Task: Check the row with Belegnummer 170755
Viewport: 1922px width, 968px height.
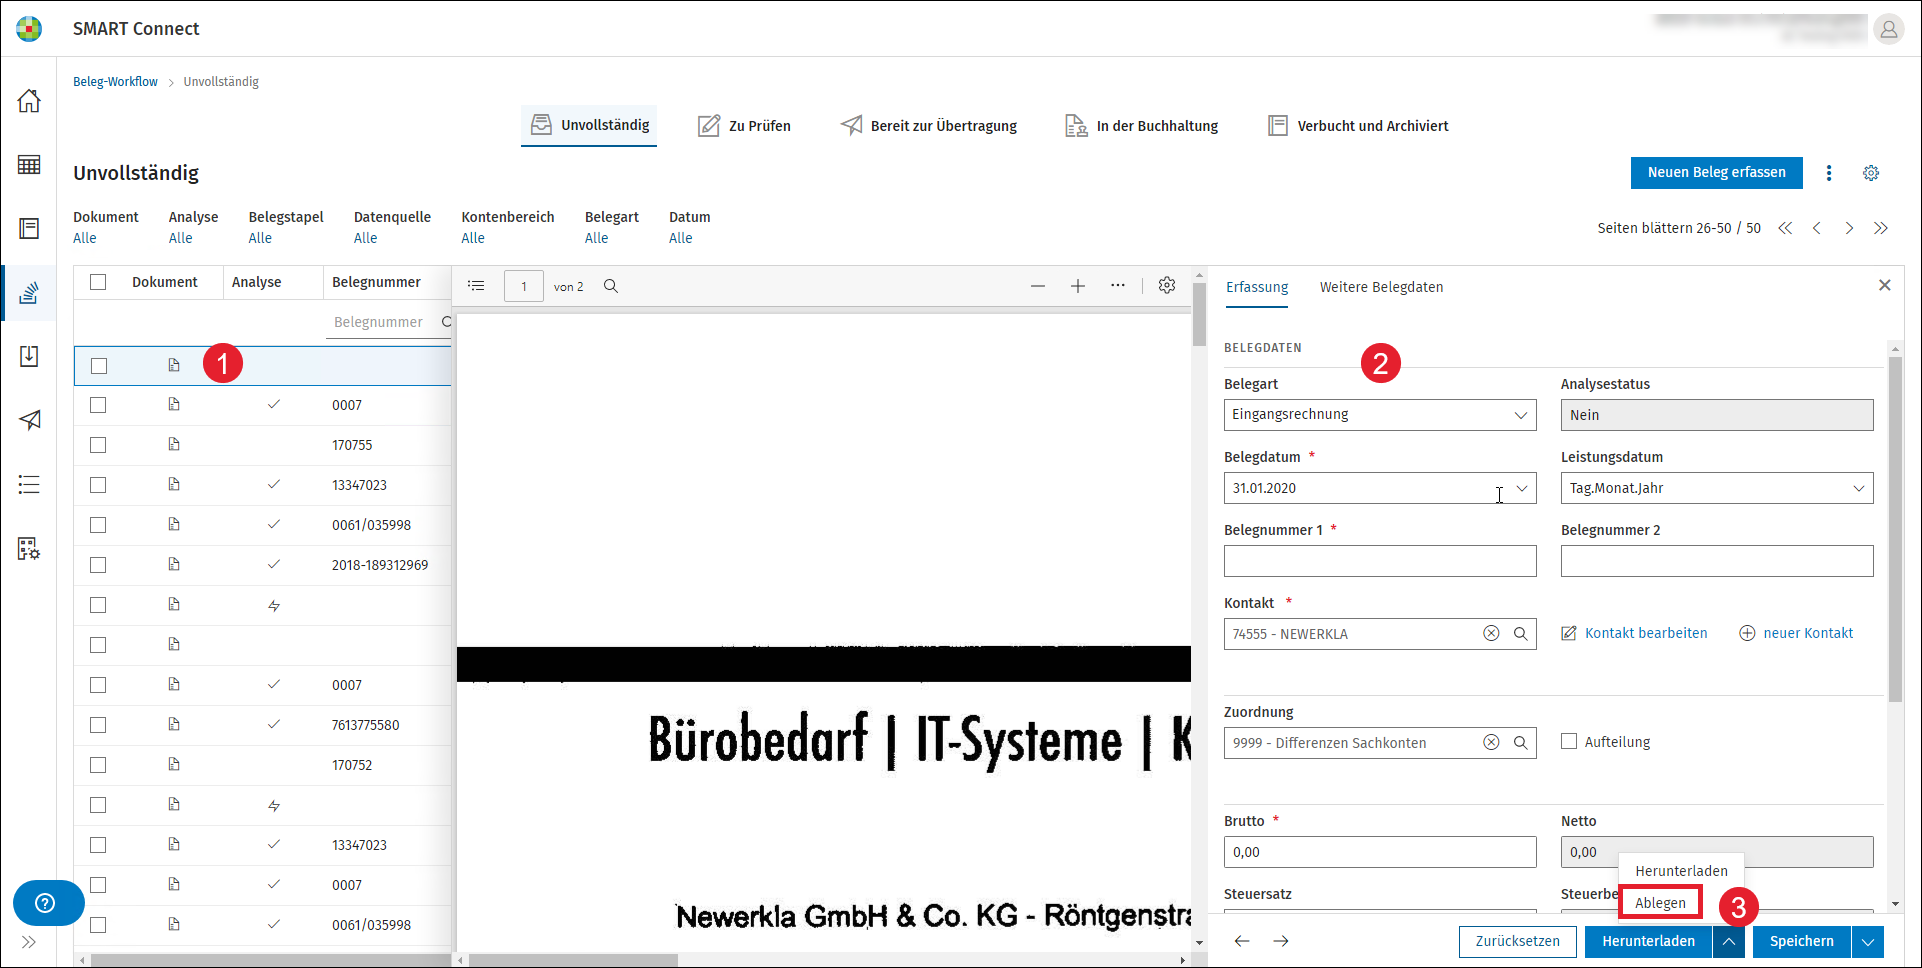Action: [x=98, y=445]
